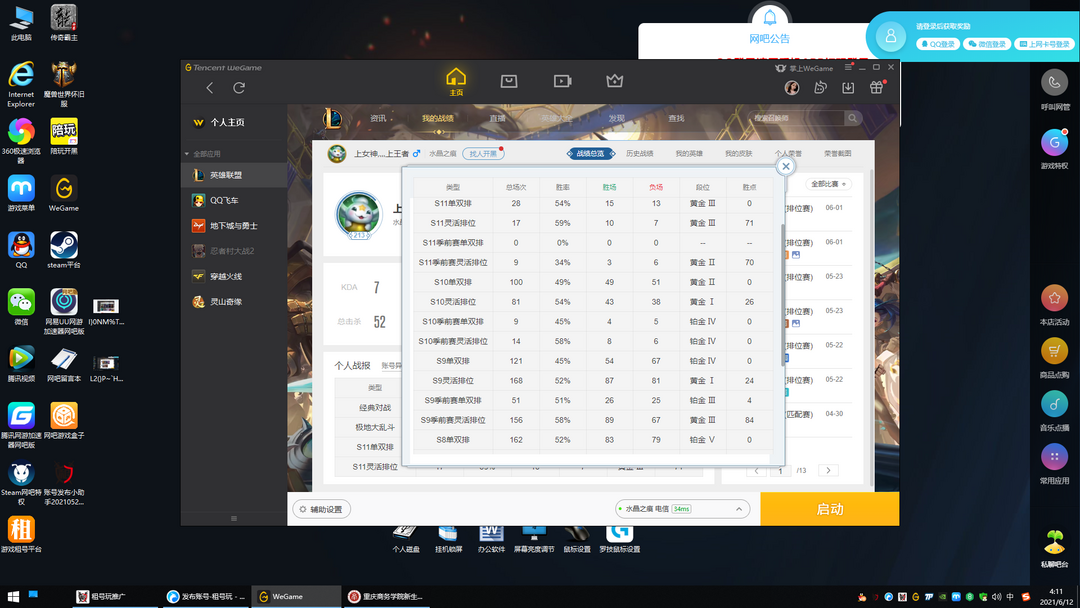Select 地下城与勇士 in sidebar

pos(234,226)
